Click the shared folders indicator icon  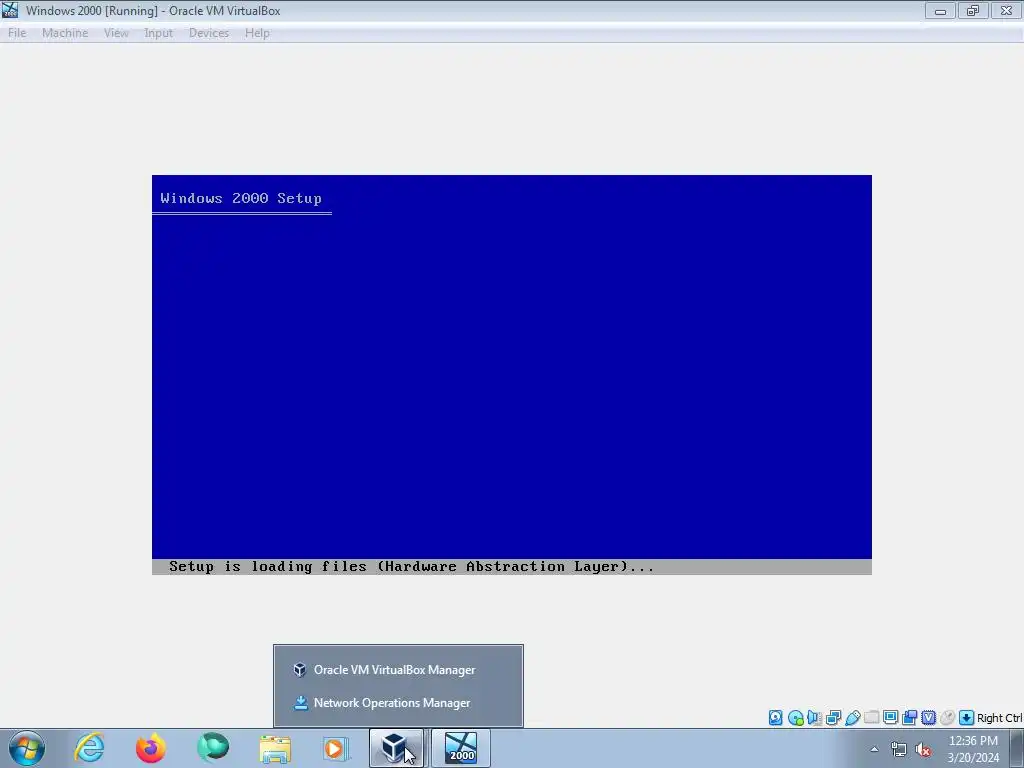pyautogui.click(x=871, y=718)
